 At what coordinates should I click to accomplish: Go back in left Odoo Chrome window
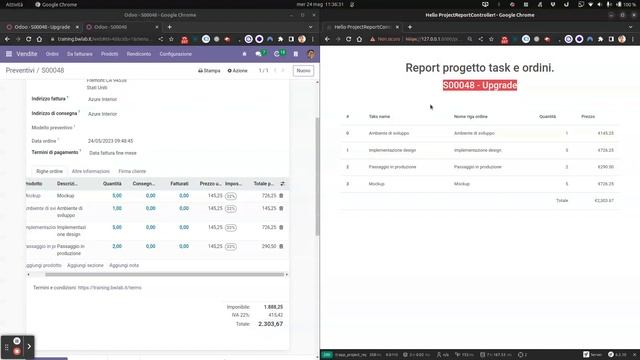[x=7, y=39]
